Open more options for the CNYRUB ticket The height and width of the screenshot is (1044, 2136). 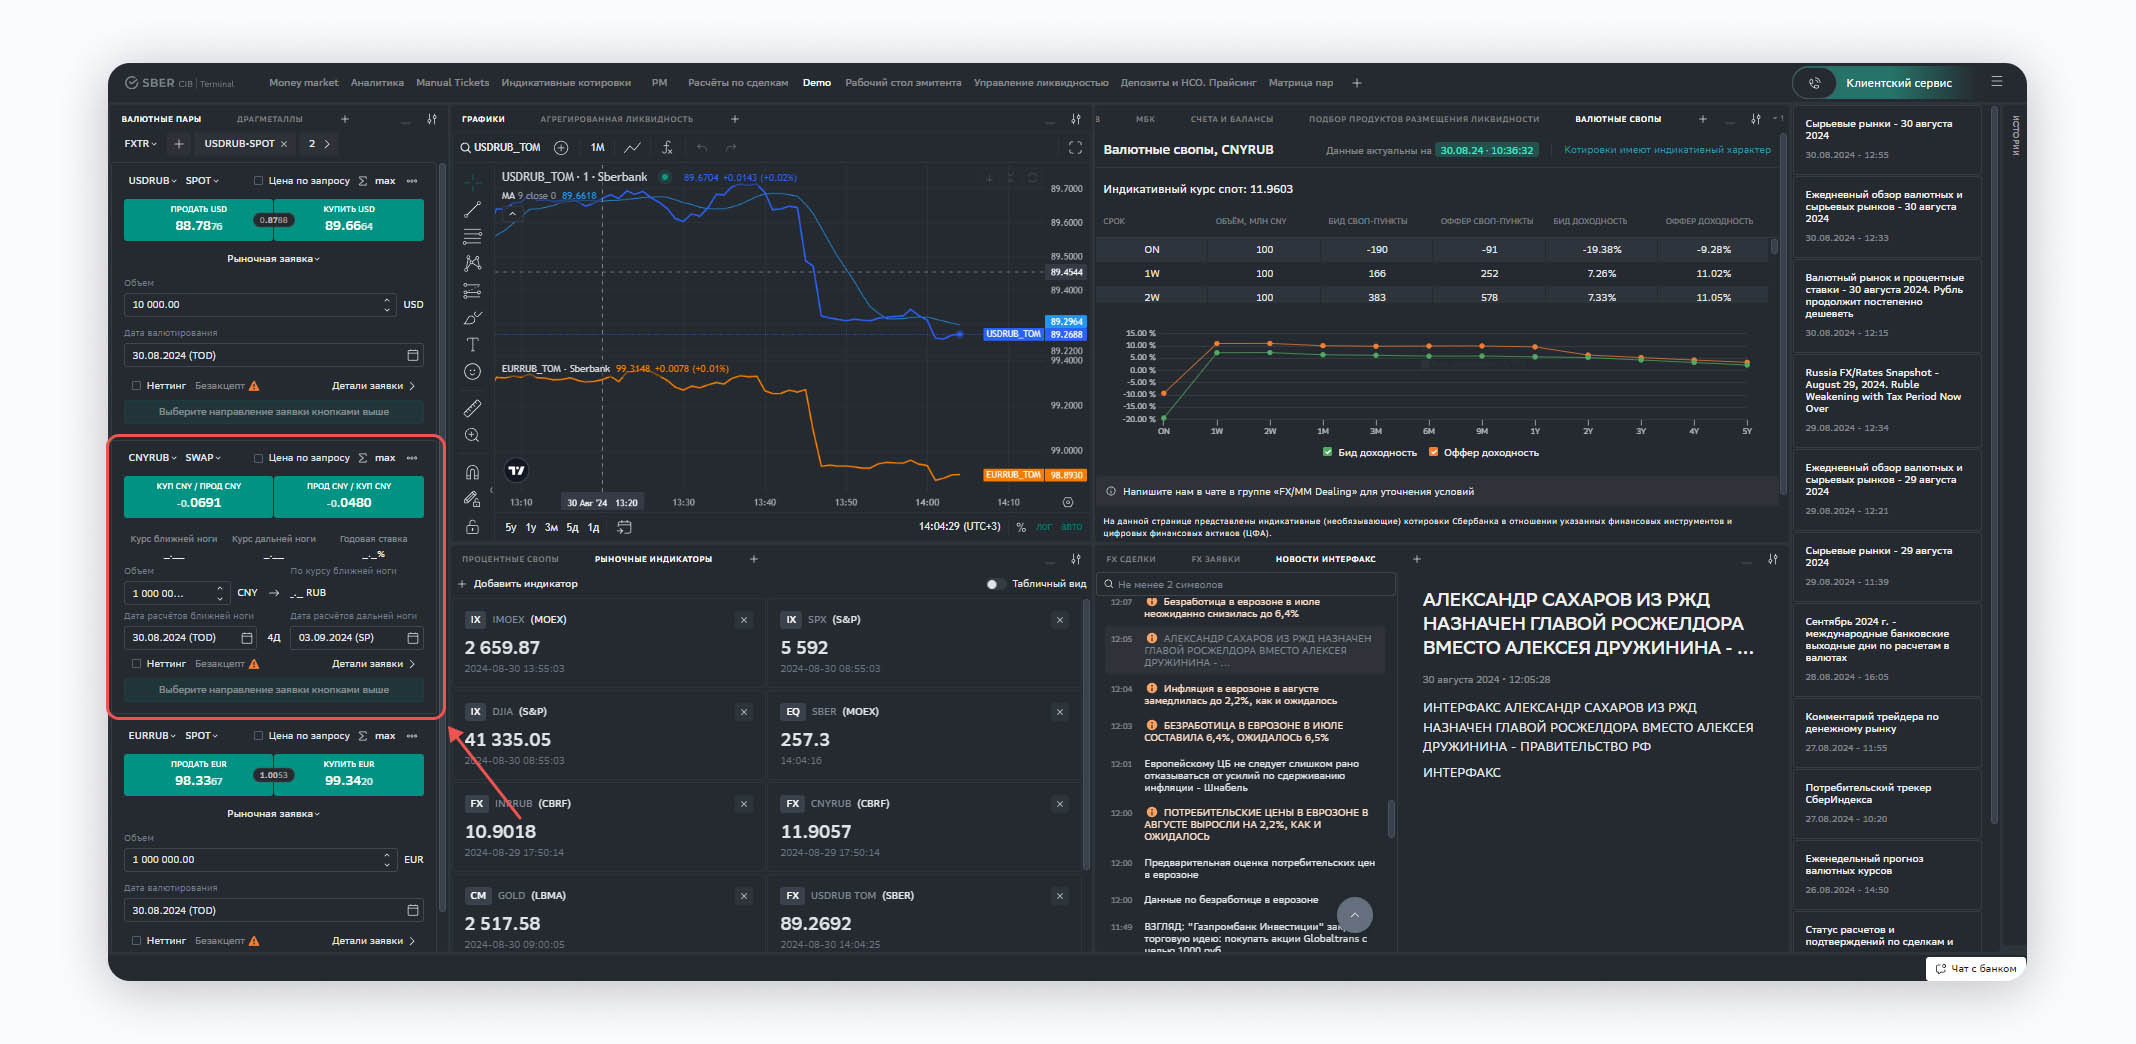click(412, 458)
